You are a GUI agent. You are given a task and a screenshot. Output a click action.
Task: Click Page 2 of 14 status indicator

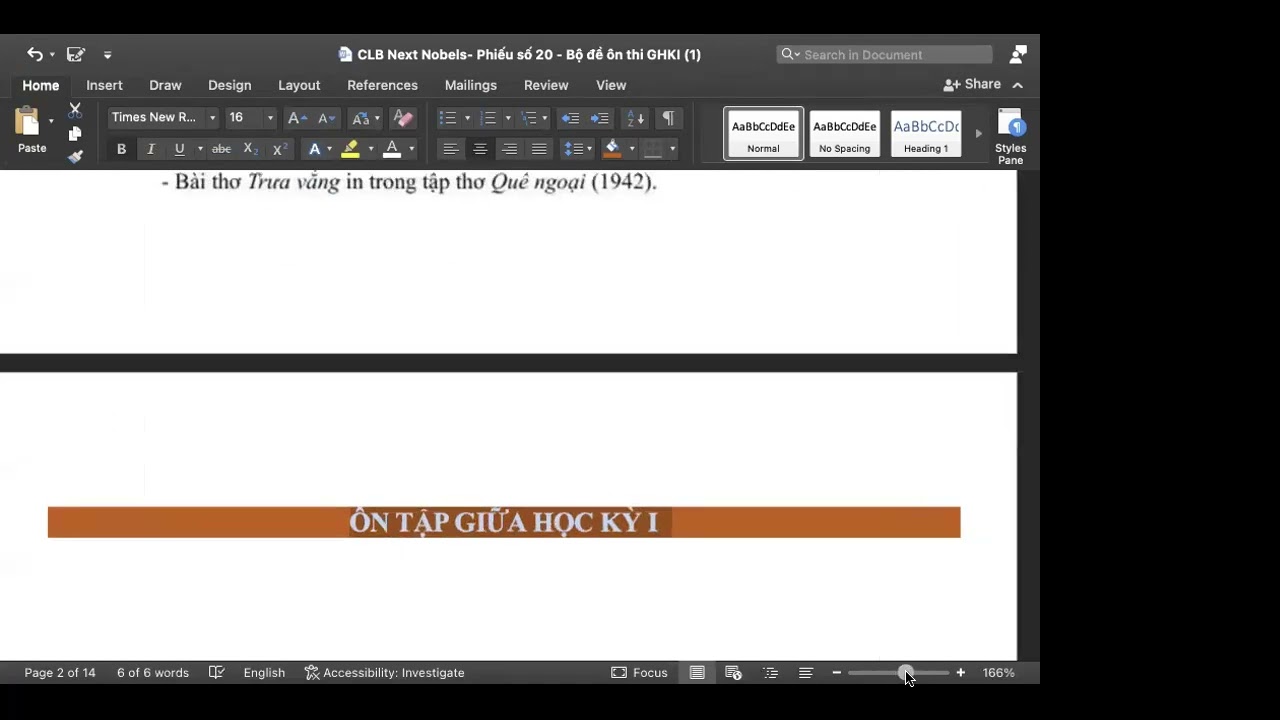point(60,673)
